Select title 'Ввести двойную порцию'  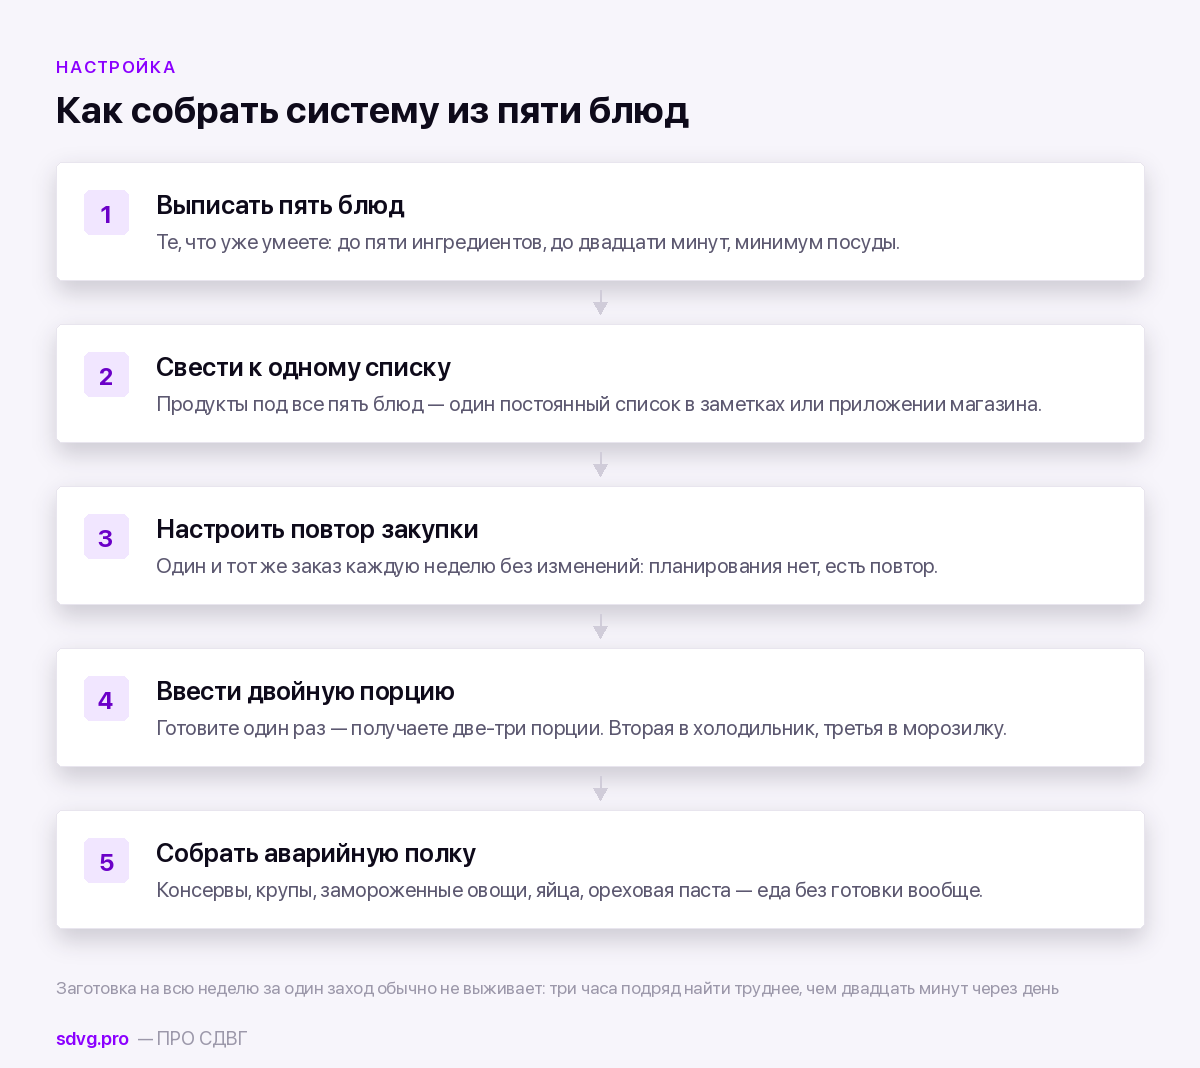[x=305, y=691]
